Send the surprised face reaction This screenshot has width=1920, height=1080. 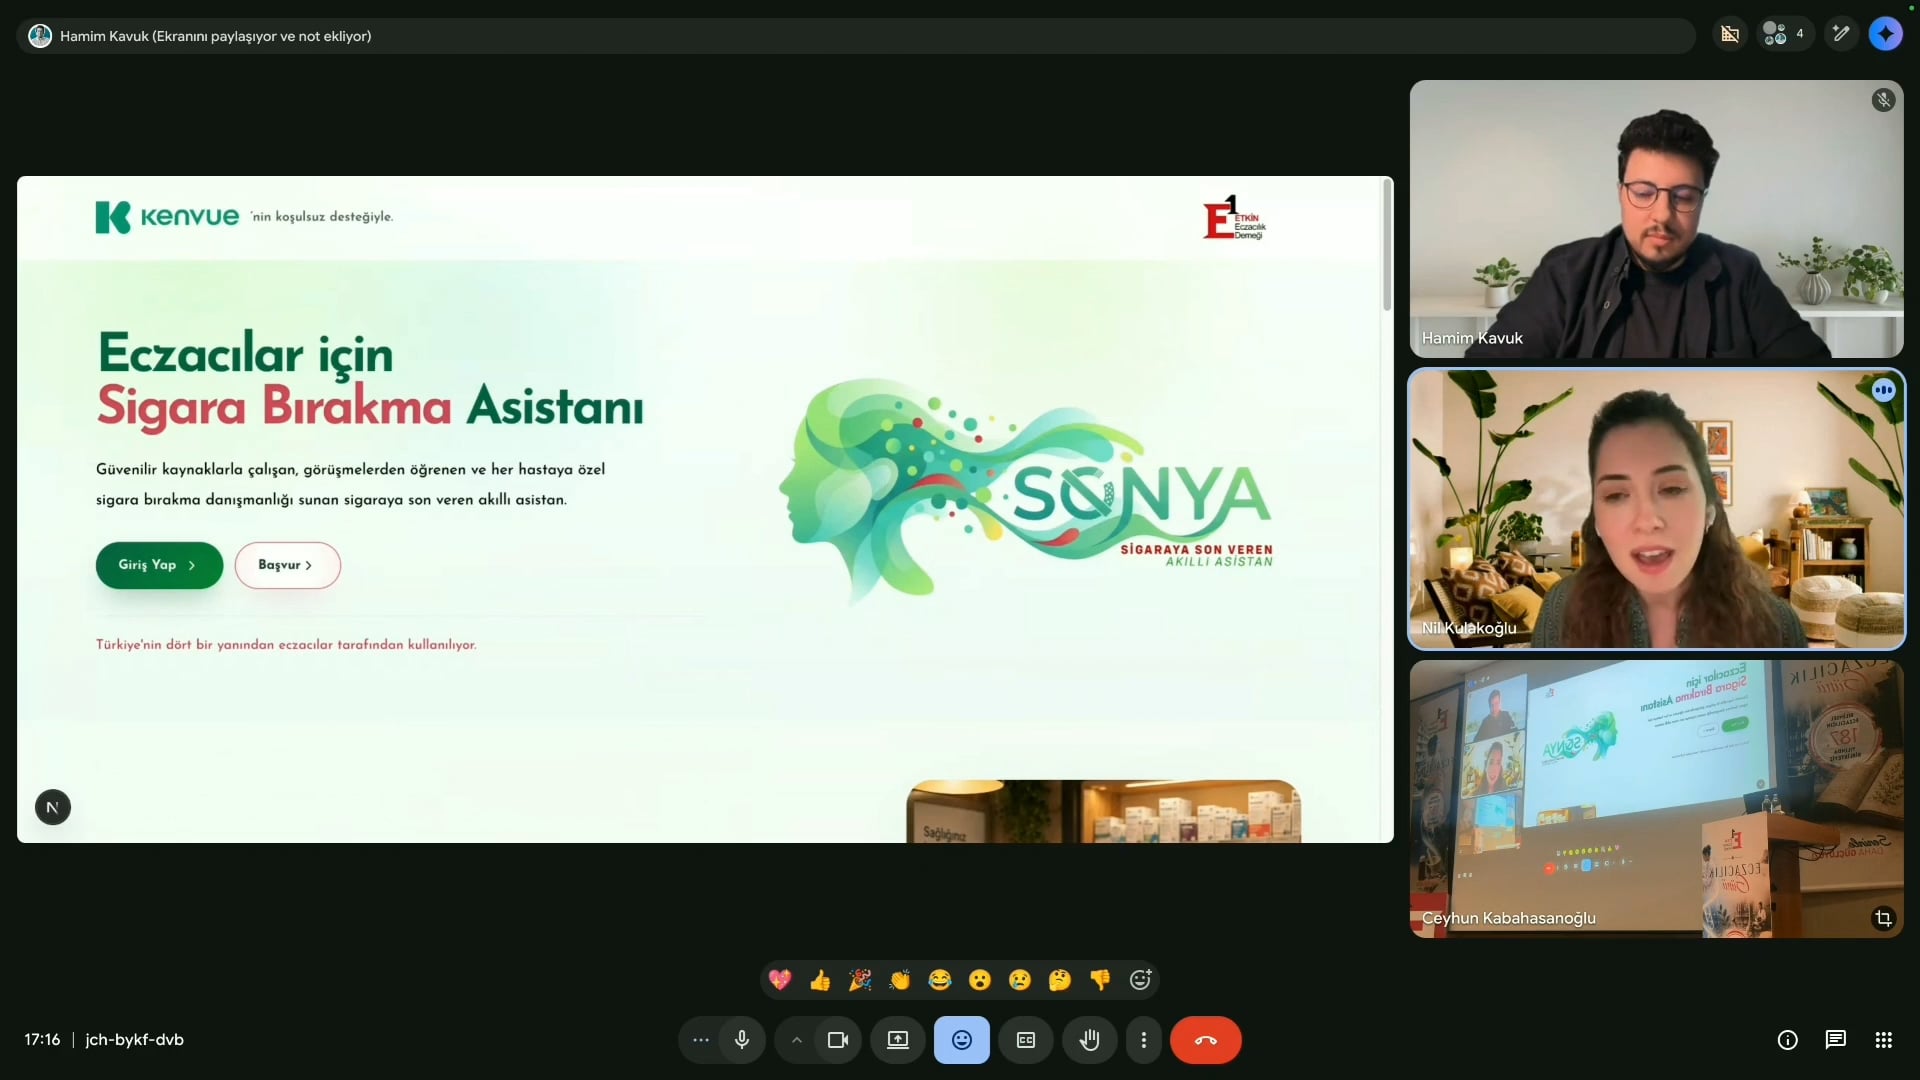(x=980, y=980)
